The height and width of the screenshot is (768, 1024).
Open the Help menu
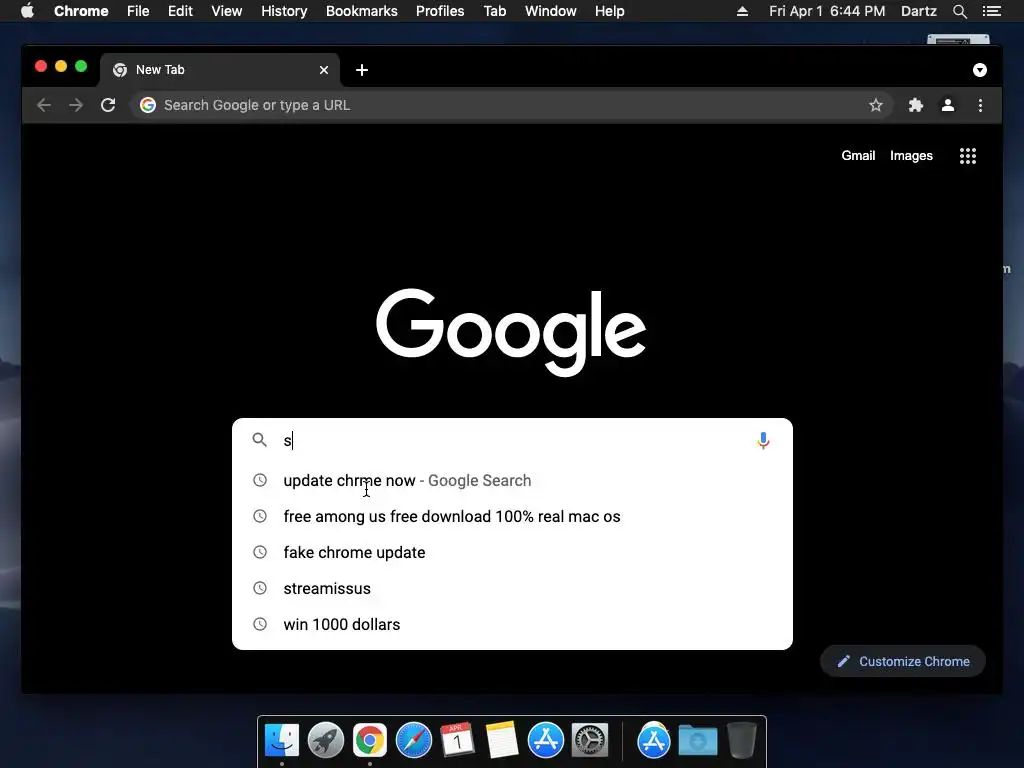pyautogui.click(x=609, y=11)
